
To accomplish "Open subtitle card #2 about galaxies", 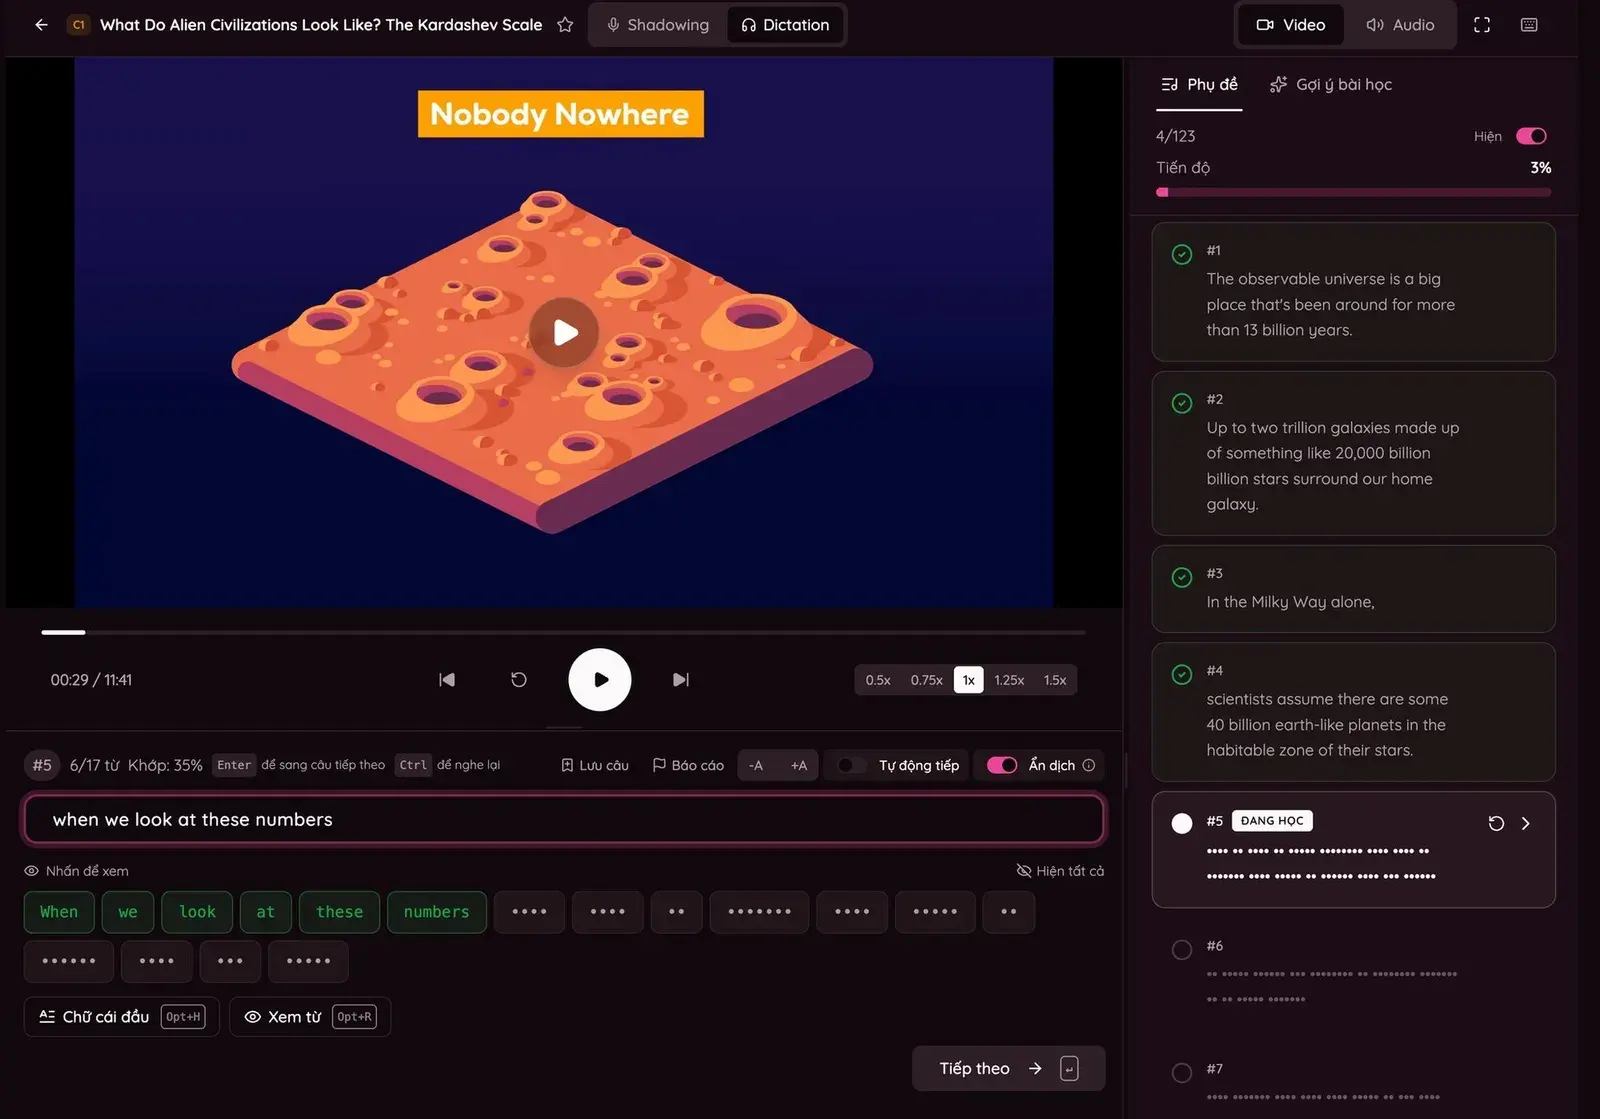I will (1353, 453).
